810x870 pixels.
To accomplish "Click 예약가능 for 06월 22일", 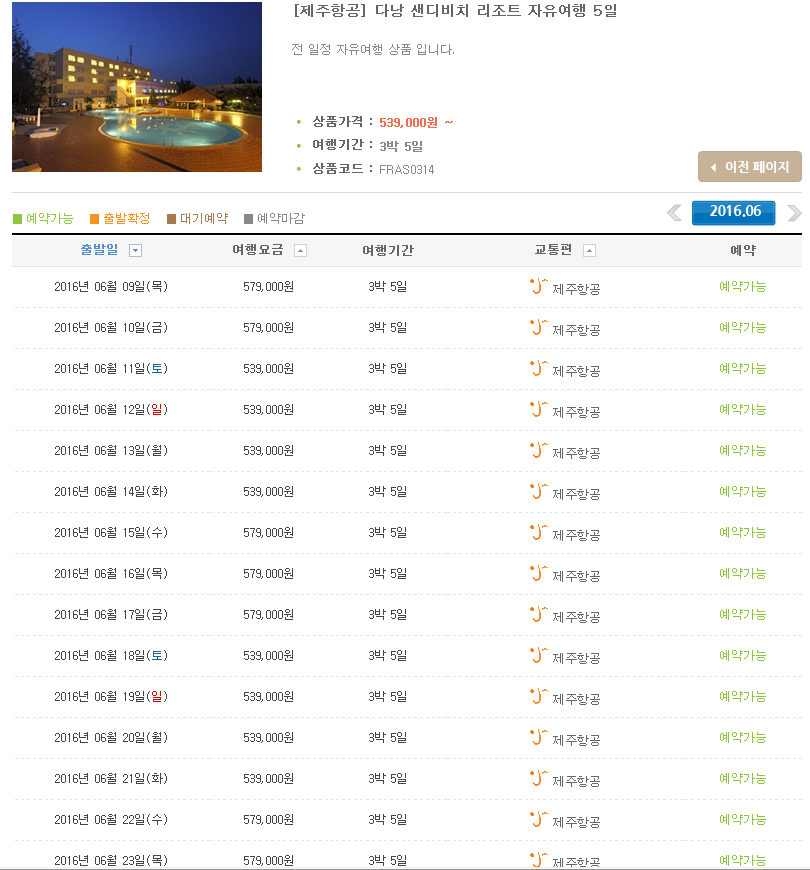I will point(742,820).
